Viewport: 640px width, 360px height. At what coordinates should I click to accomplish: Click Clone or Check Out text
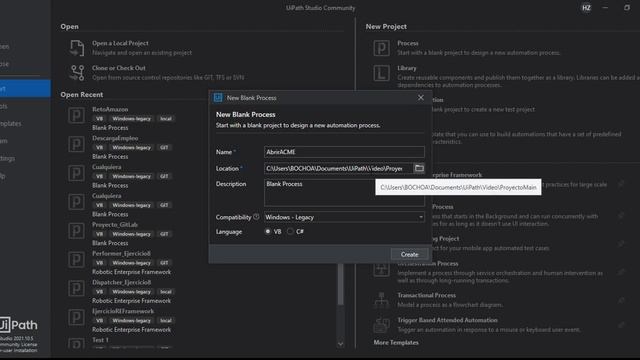pyautogui.click(x=119, y=68)
